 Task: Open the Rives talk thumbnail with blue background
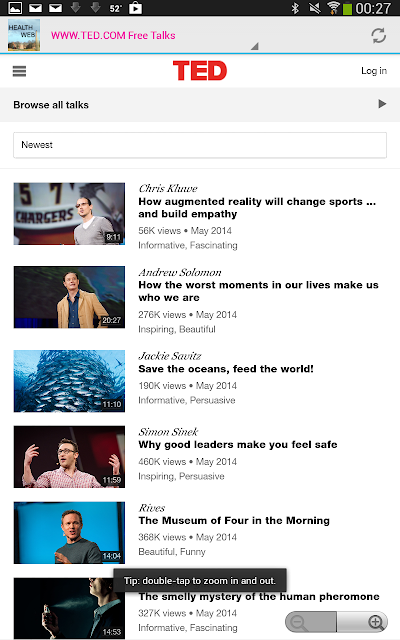(x=69, y=533)
